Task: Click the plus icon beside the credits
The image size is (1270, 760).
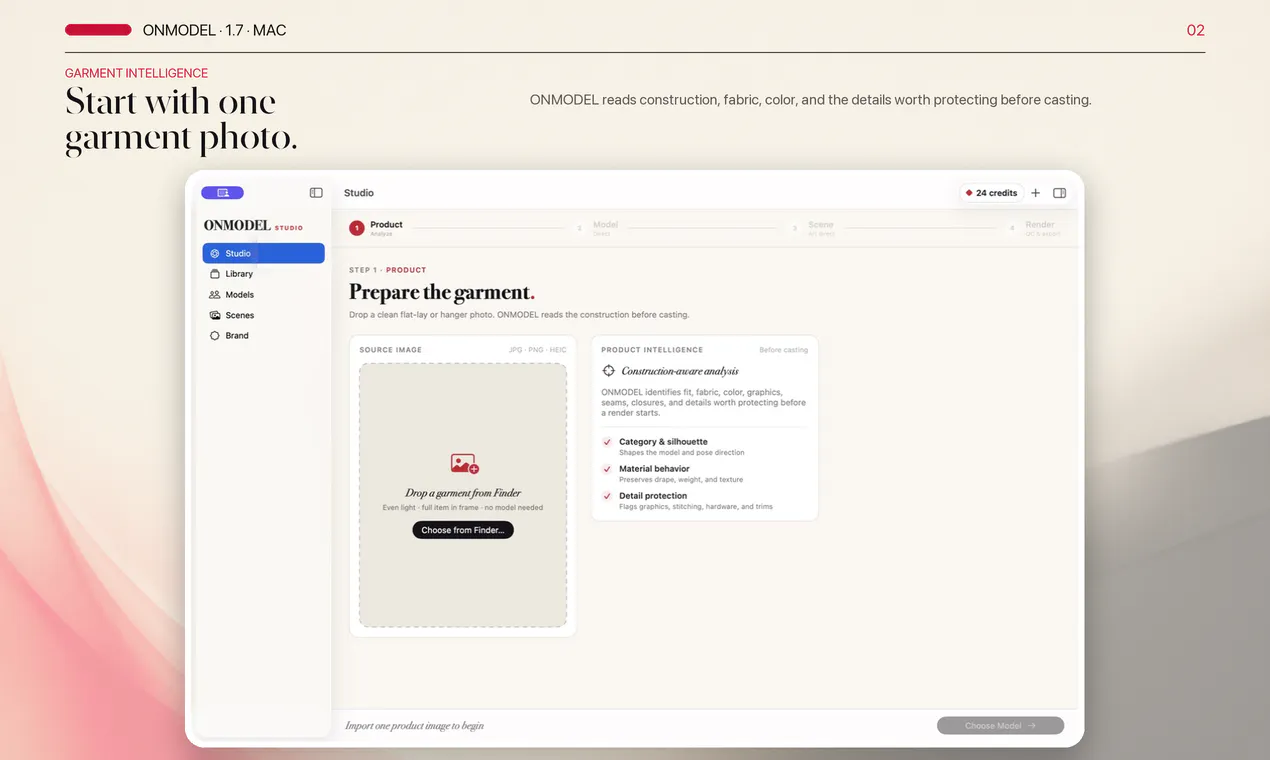Action: tap(1036, 193)
